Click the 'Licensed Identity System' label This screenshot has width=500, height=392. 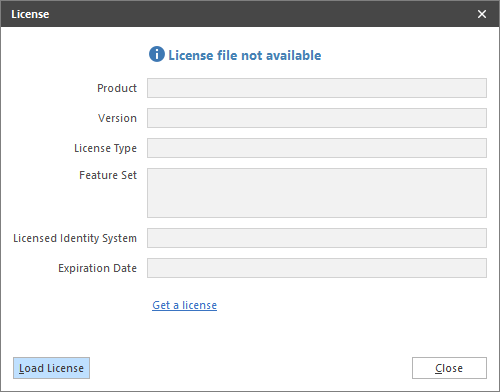click(75, 238)
